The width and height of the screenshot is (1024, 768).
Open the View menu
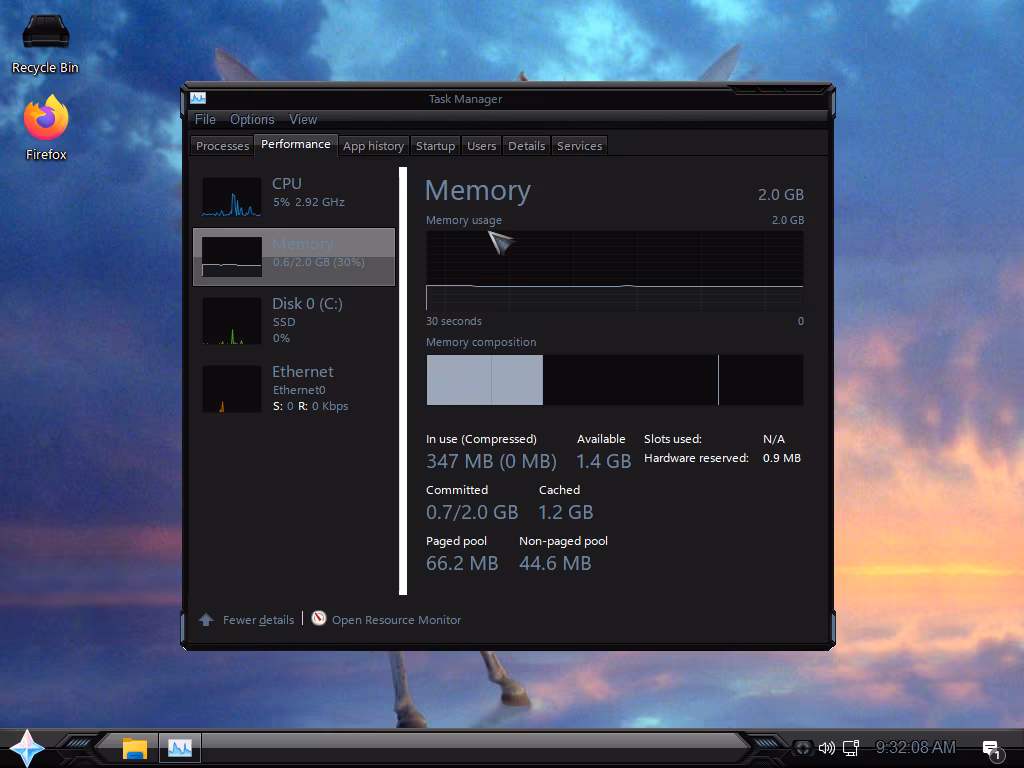[x=303, y=119]
